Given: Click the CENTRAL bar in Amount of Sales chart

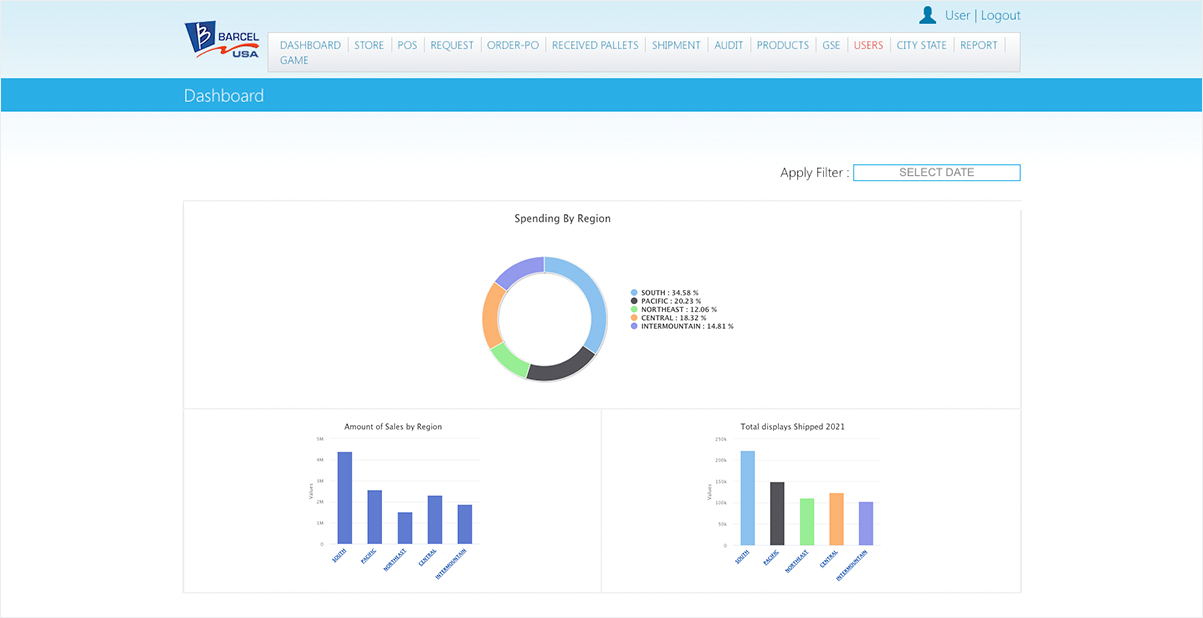Looking at the screenshot, I should click(435, 520).
